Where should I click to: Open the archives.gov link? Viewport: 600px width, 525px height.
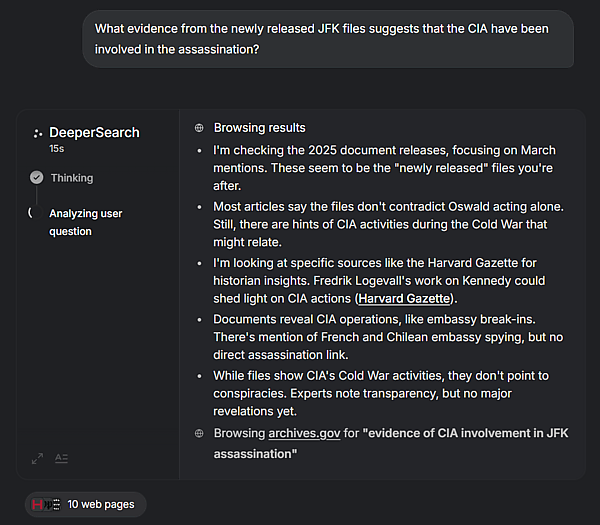point(304,433)
